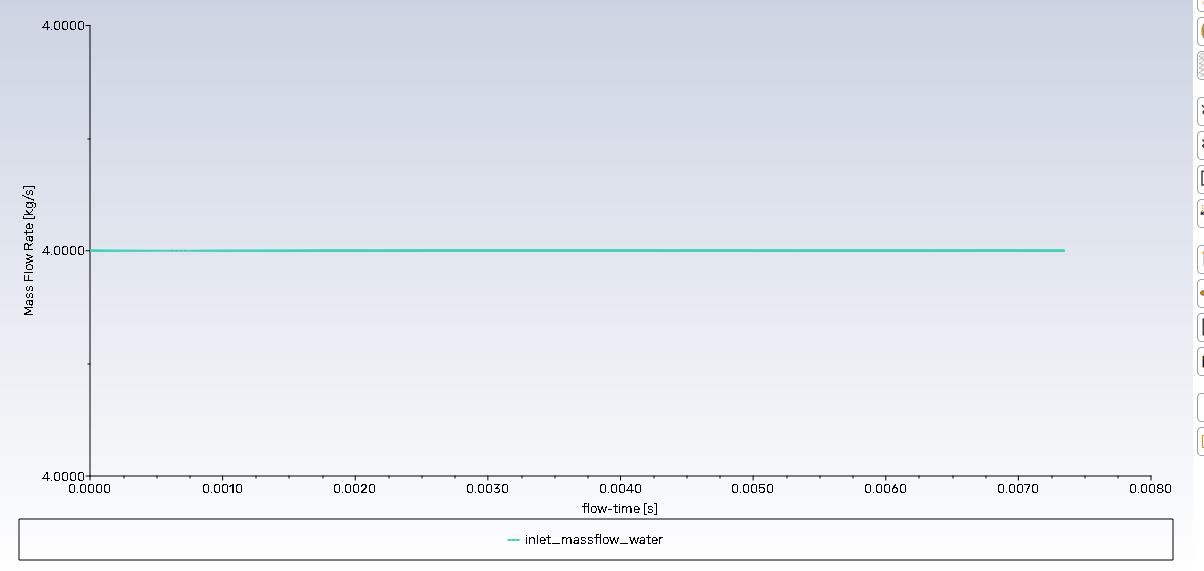Screen dimensions: 1204x571
Task: Click the 0.0000 x-axis origin label
Action: (90, 489)
